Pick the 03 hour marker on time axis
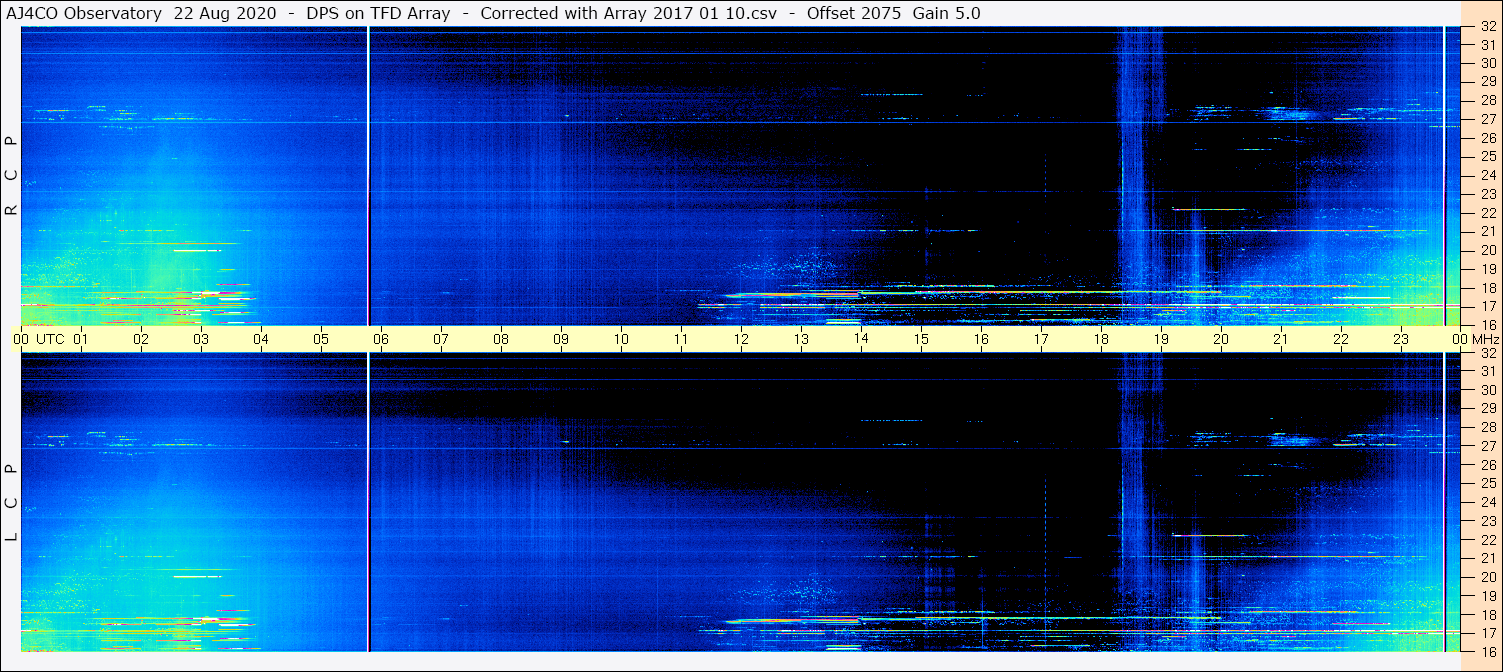Screen dimensions: 1503x672 click(x=201, y=339)
